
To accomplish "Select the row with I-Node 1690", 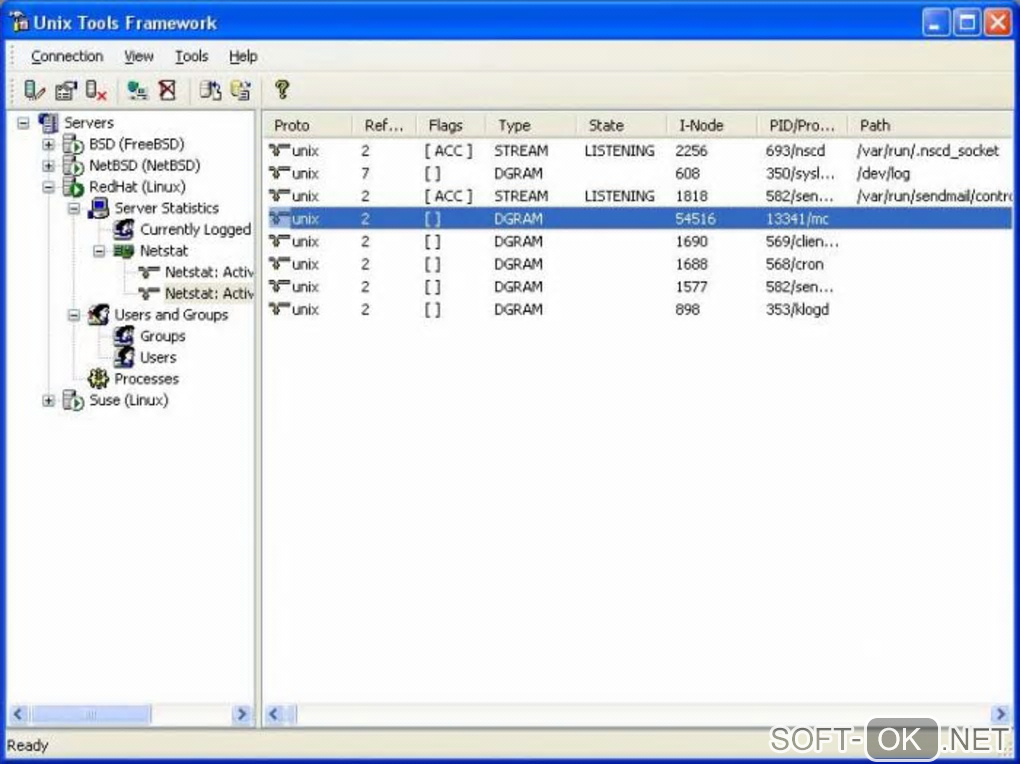I will (x=638, y=241).
